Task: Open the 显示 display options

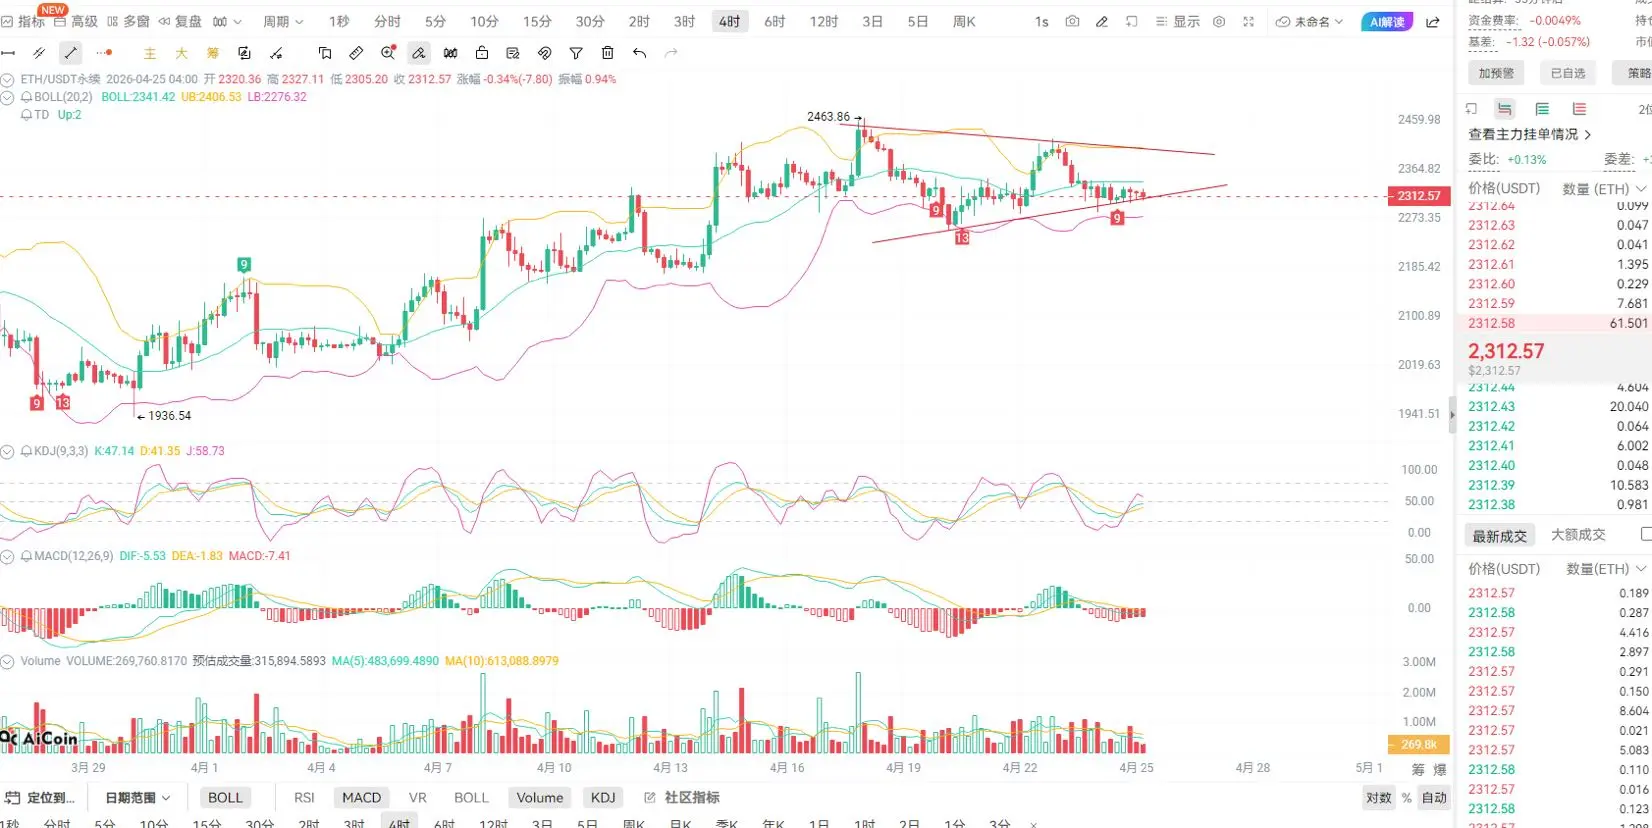Action: coord(1177,21)
